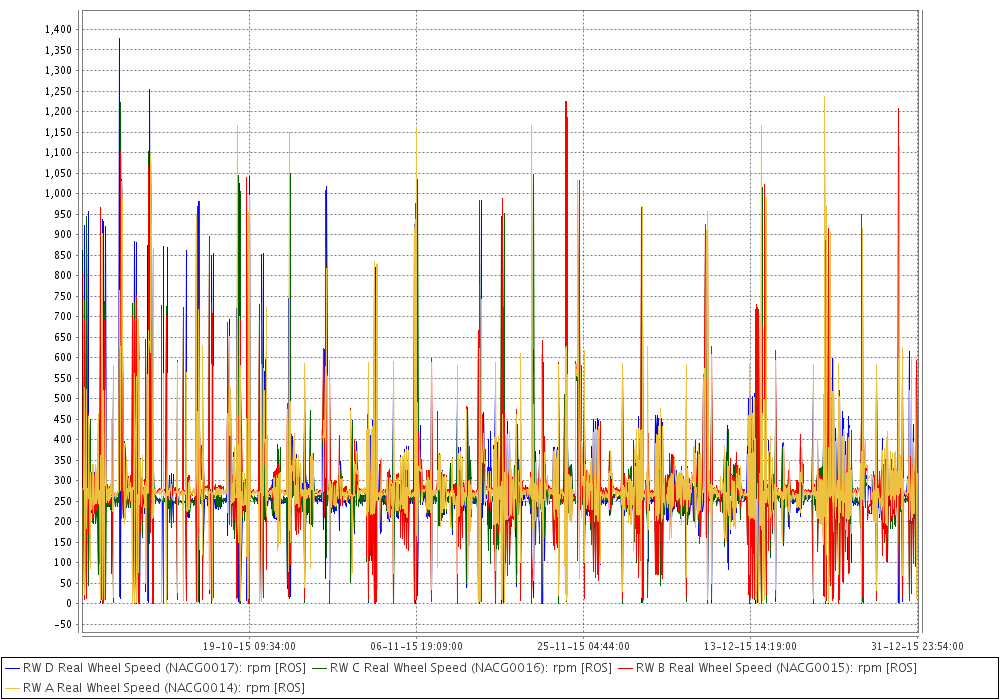Click the blue line swatch for RW D
The height and width of the screenshot is (700, 1000).
(x=12, y=668)
